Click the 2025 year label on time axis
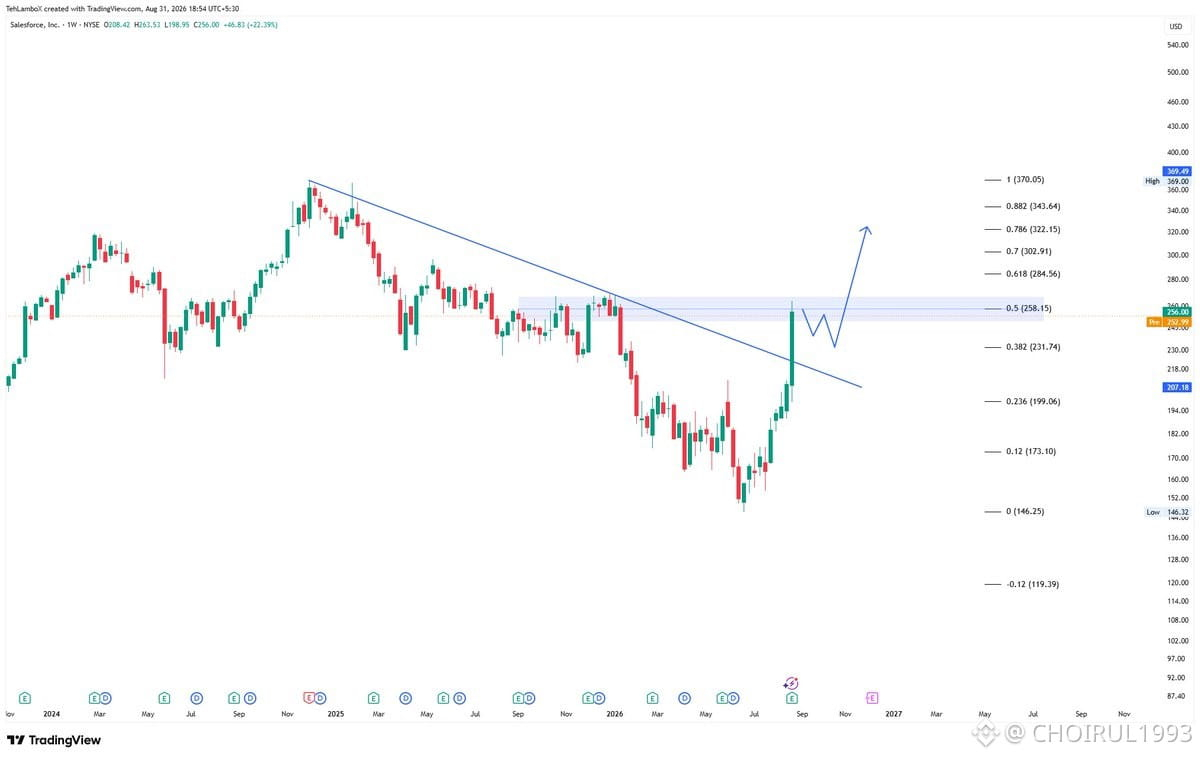1200x758 pixels. tap(336, 714)
